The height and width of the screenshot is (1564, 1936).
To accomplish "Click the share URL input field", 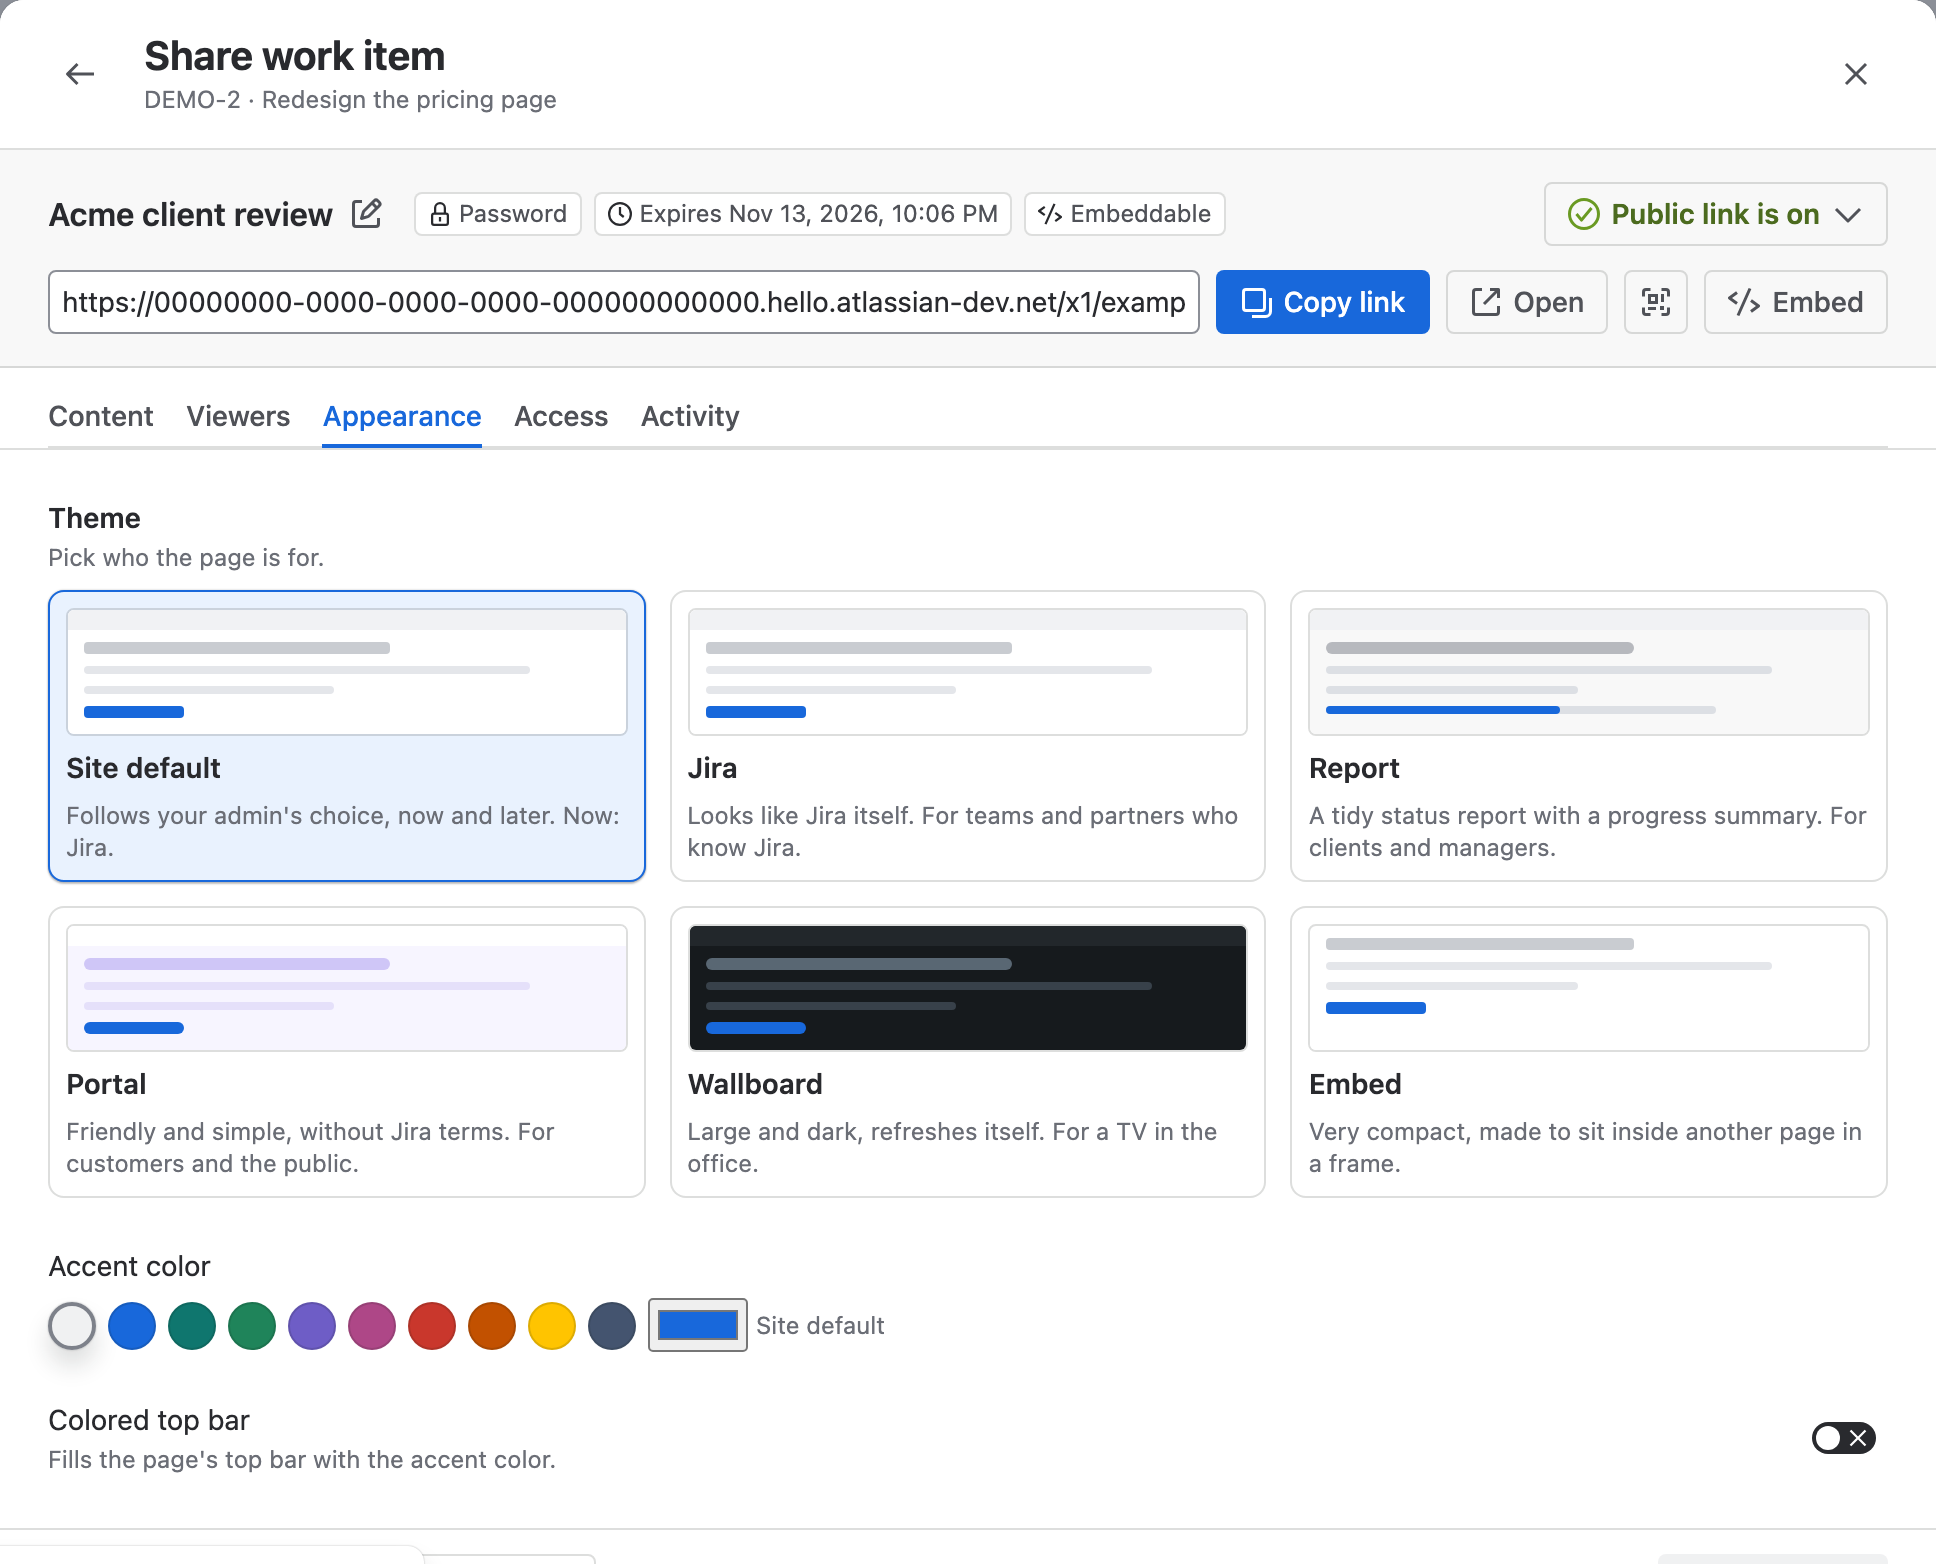I will [624, 302].
